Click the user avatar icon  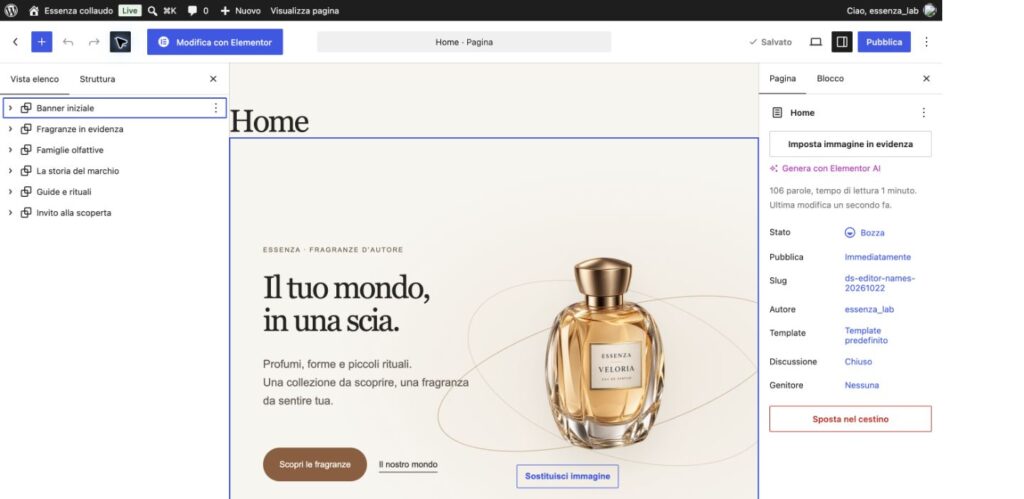tap(929, 10)
